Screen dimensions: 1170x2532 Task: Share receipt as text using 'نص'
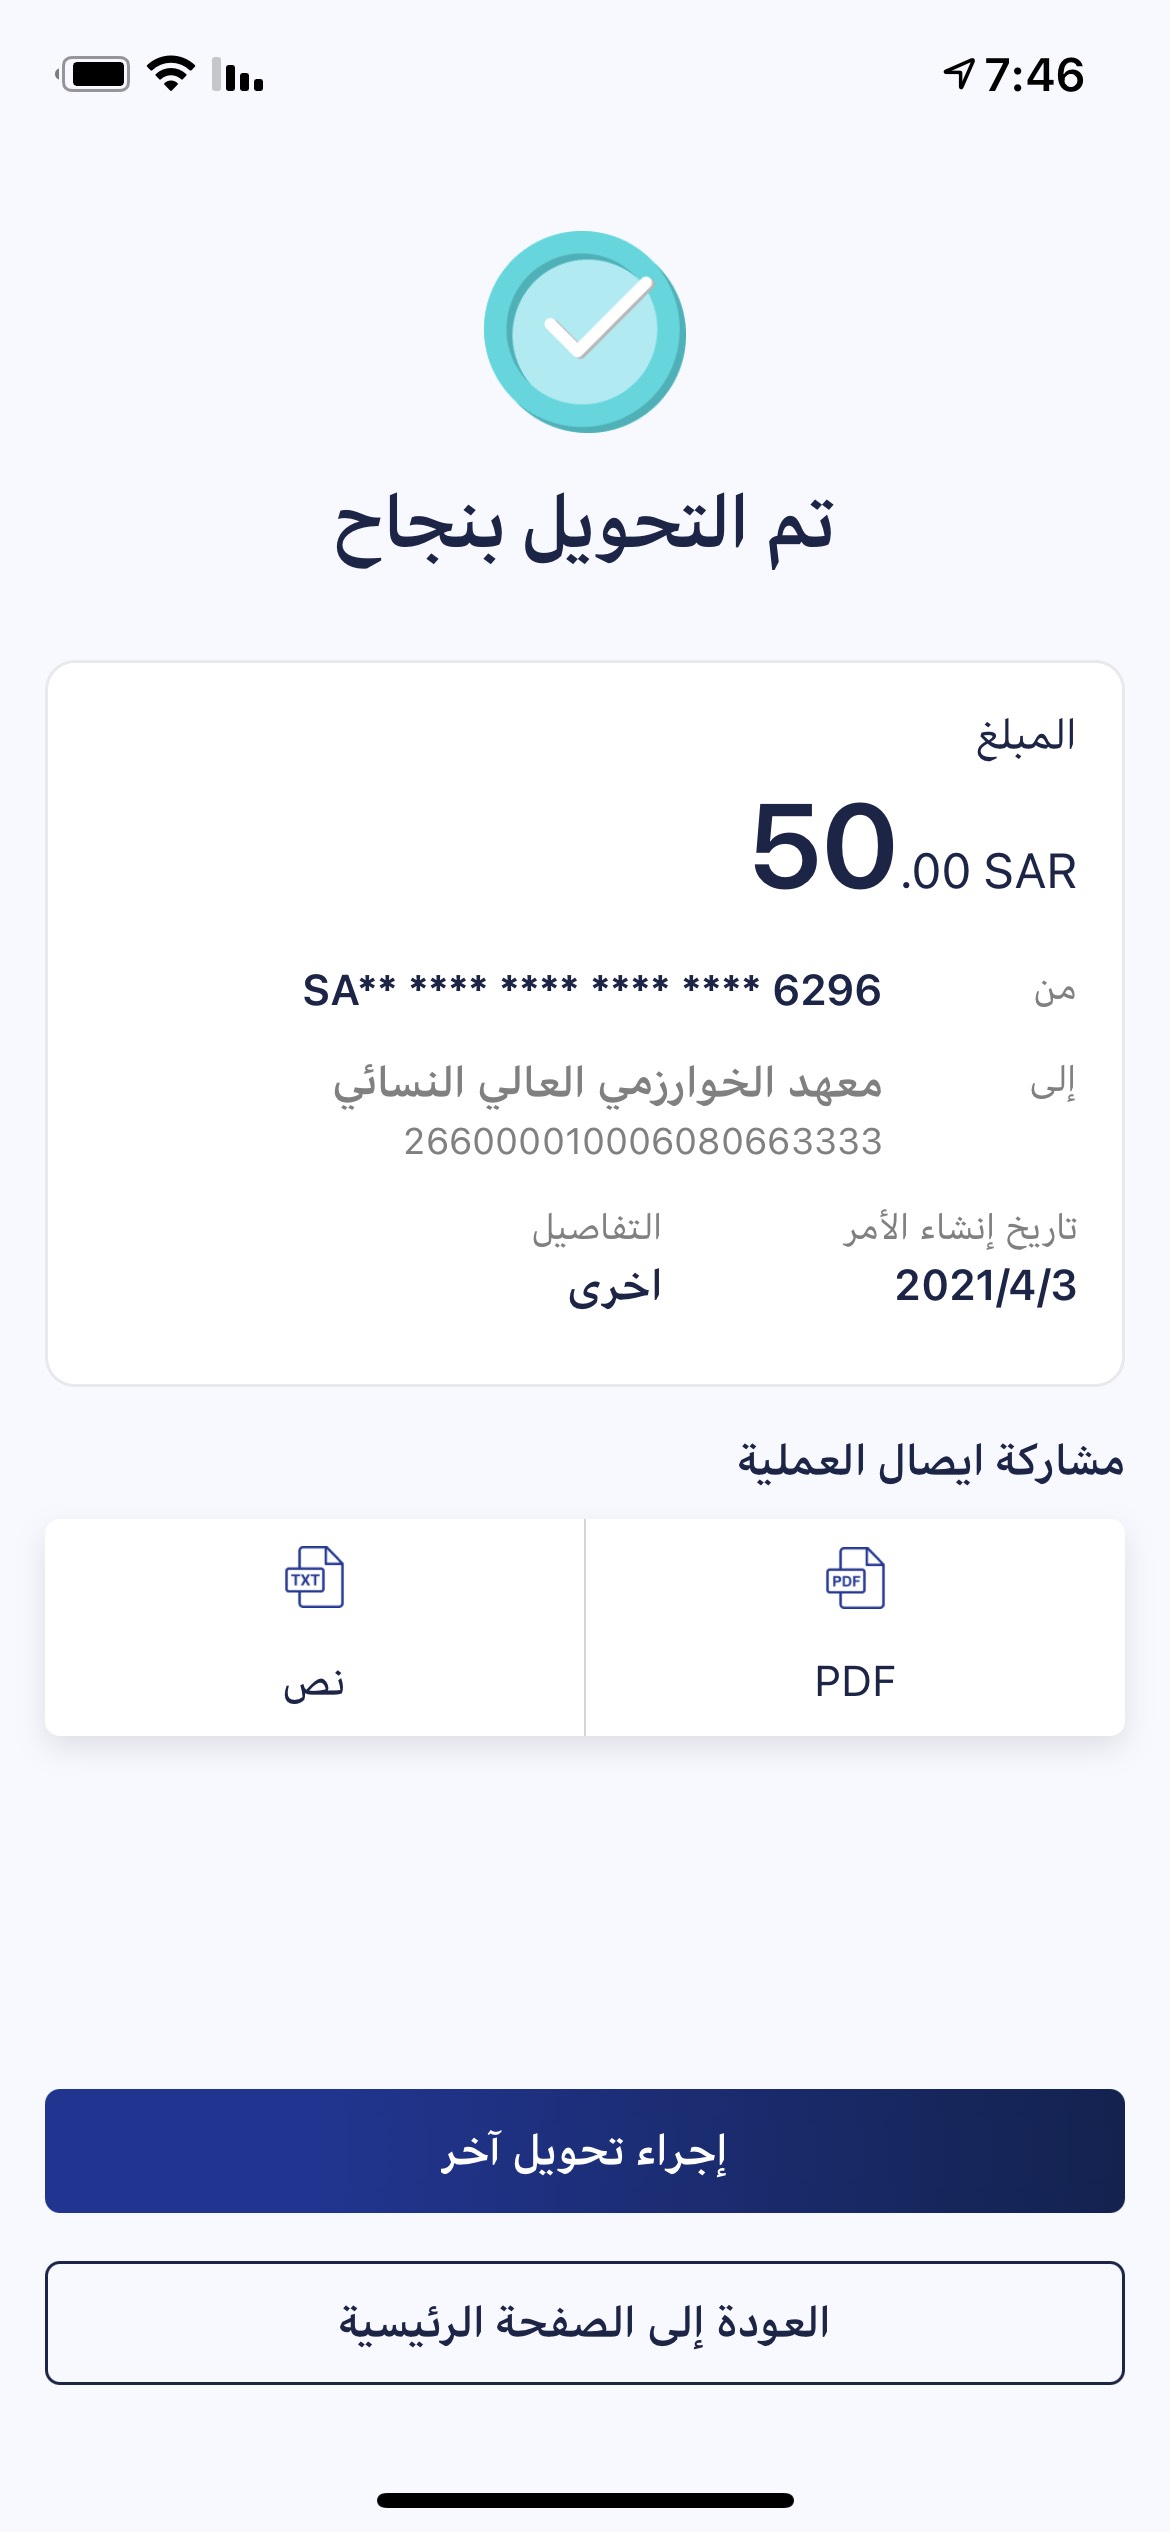314,1684
